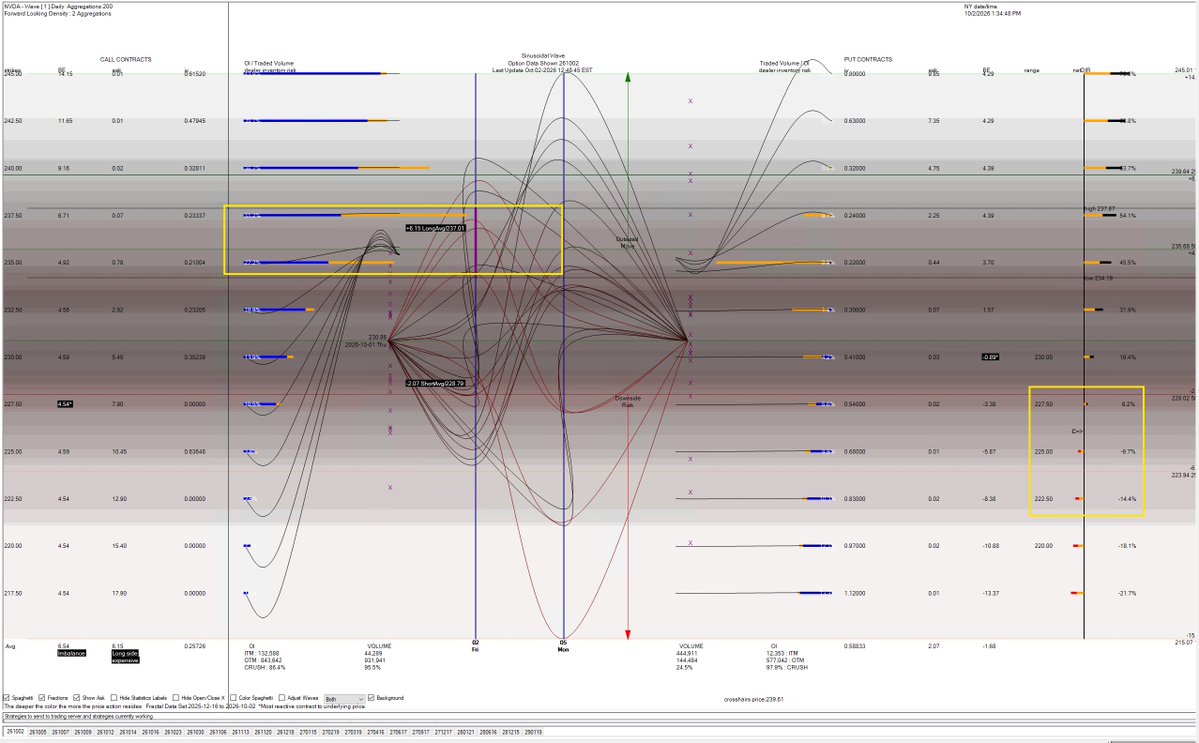Switch to the 261106 tab

click(218, 732)
